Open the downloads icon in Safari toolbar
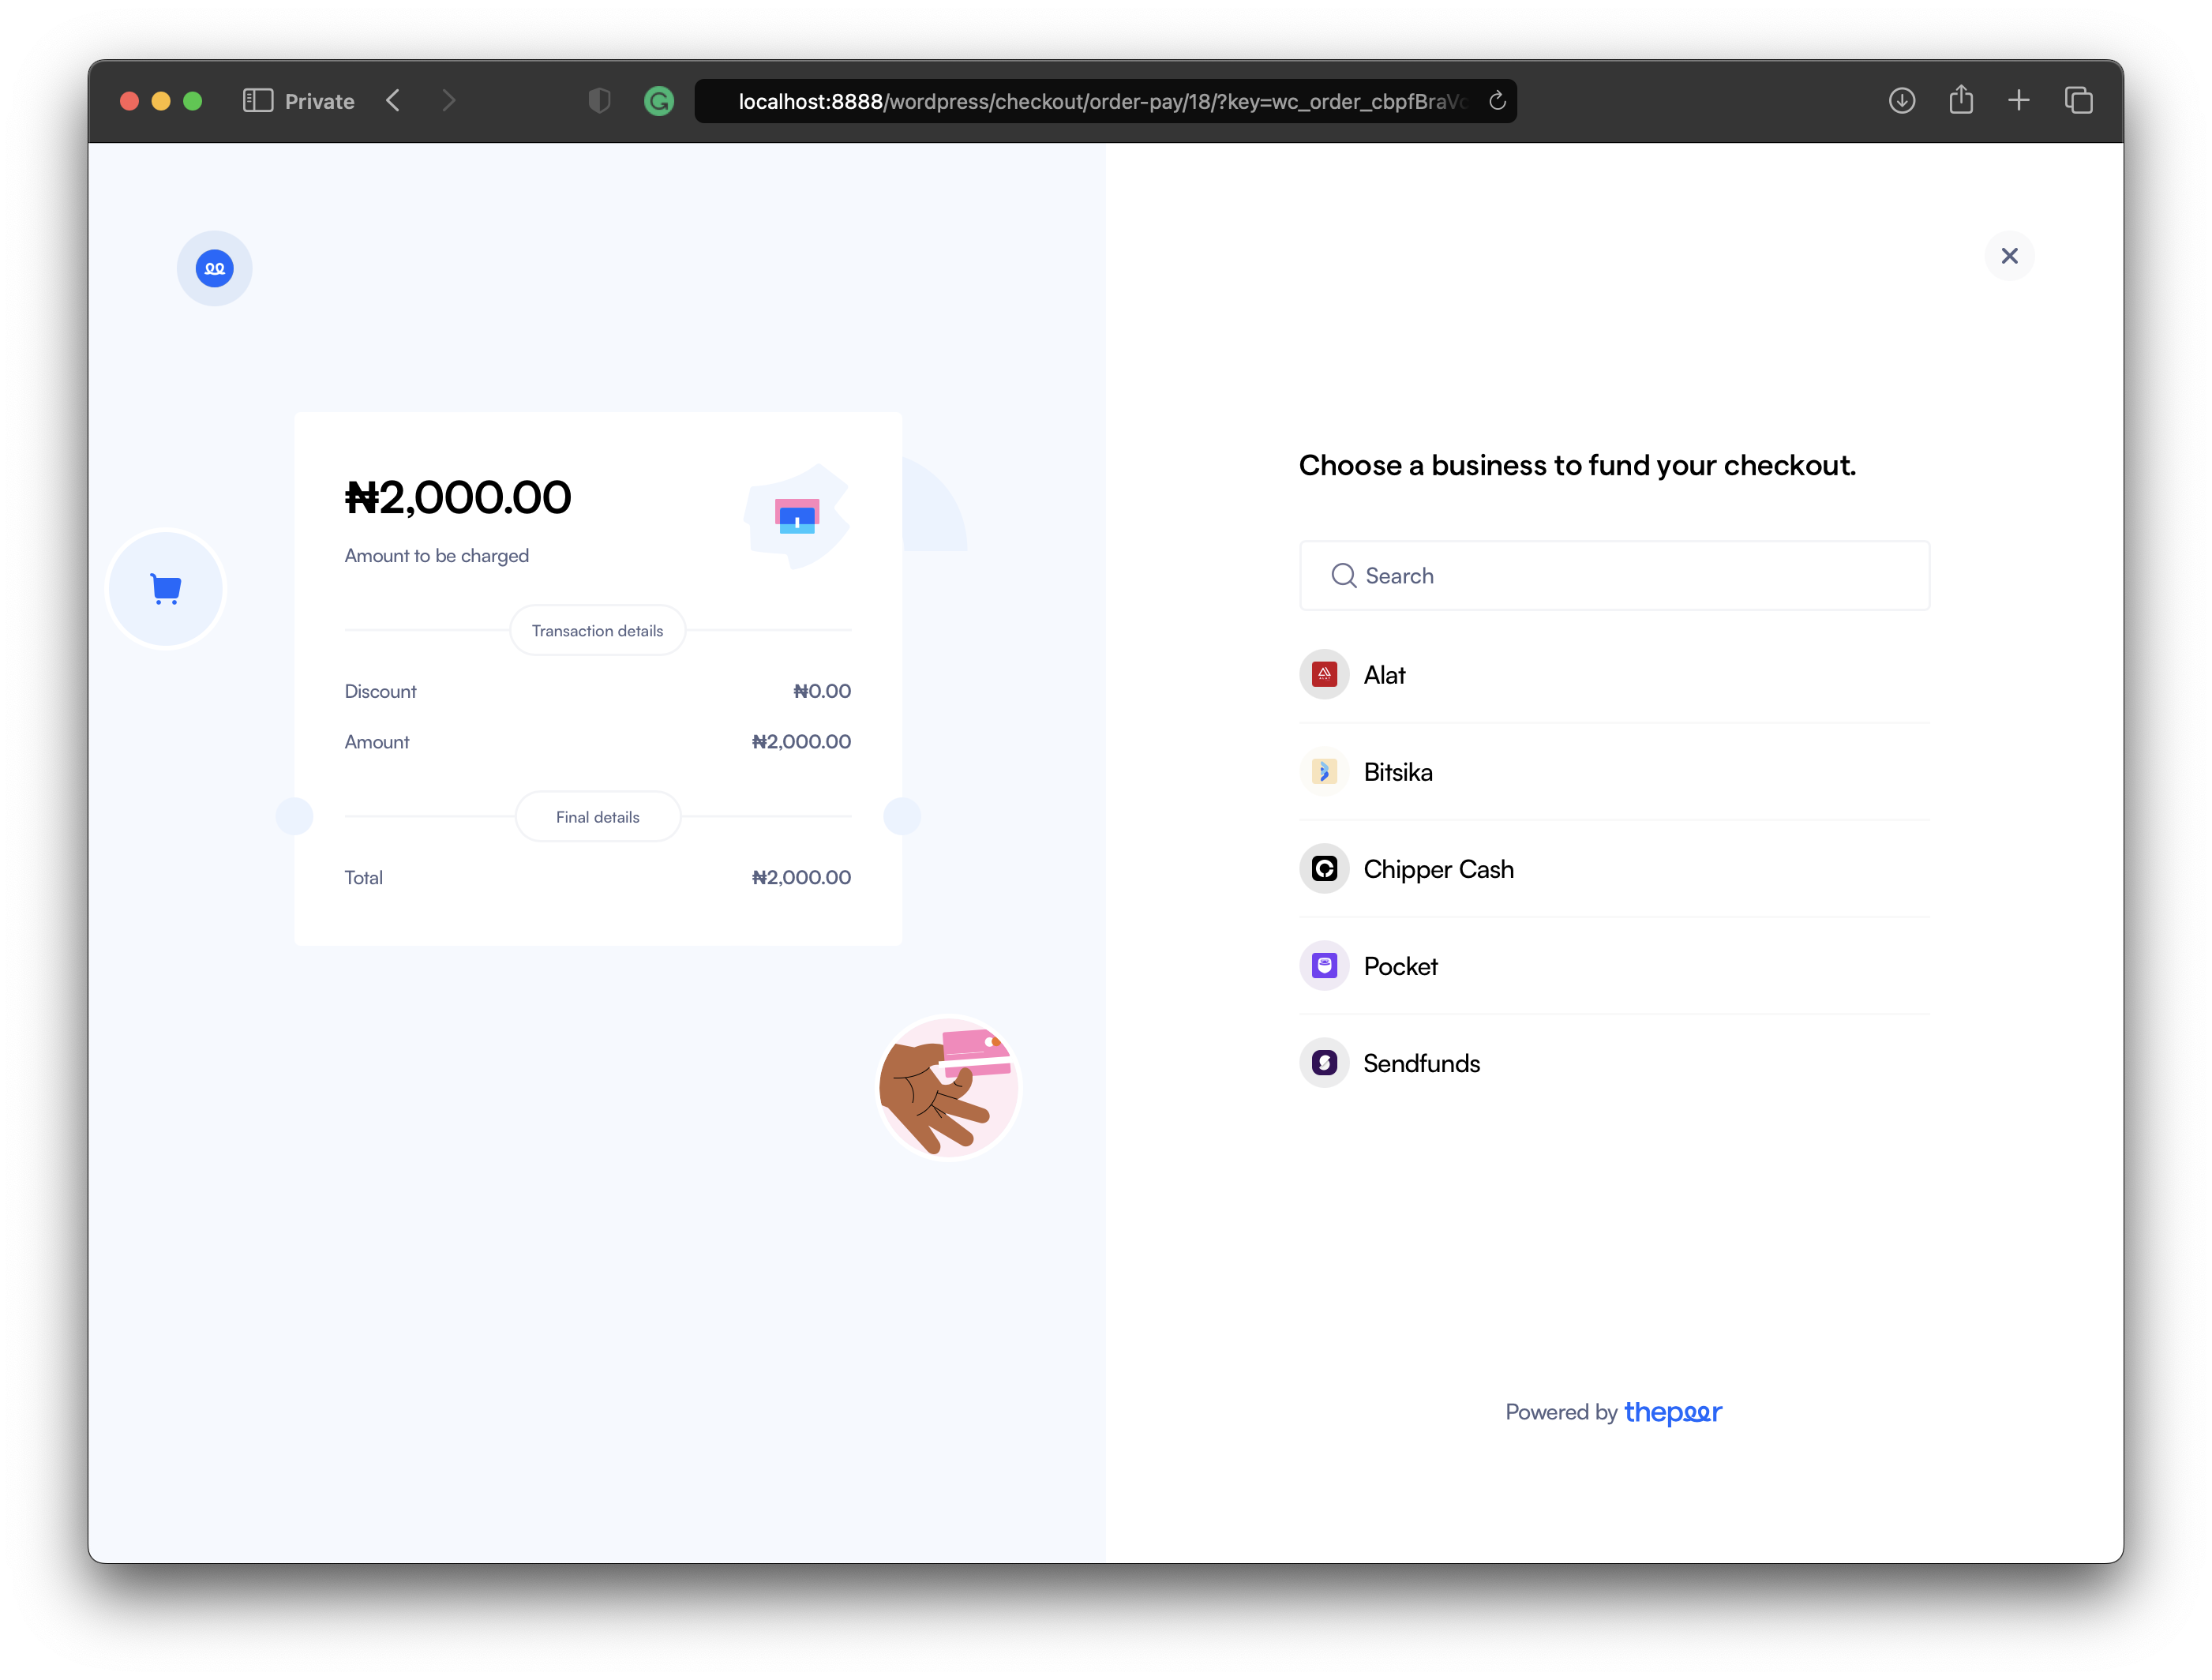Viewport: 2212px width, 1680px height. point(1901,101)
